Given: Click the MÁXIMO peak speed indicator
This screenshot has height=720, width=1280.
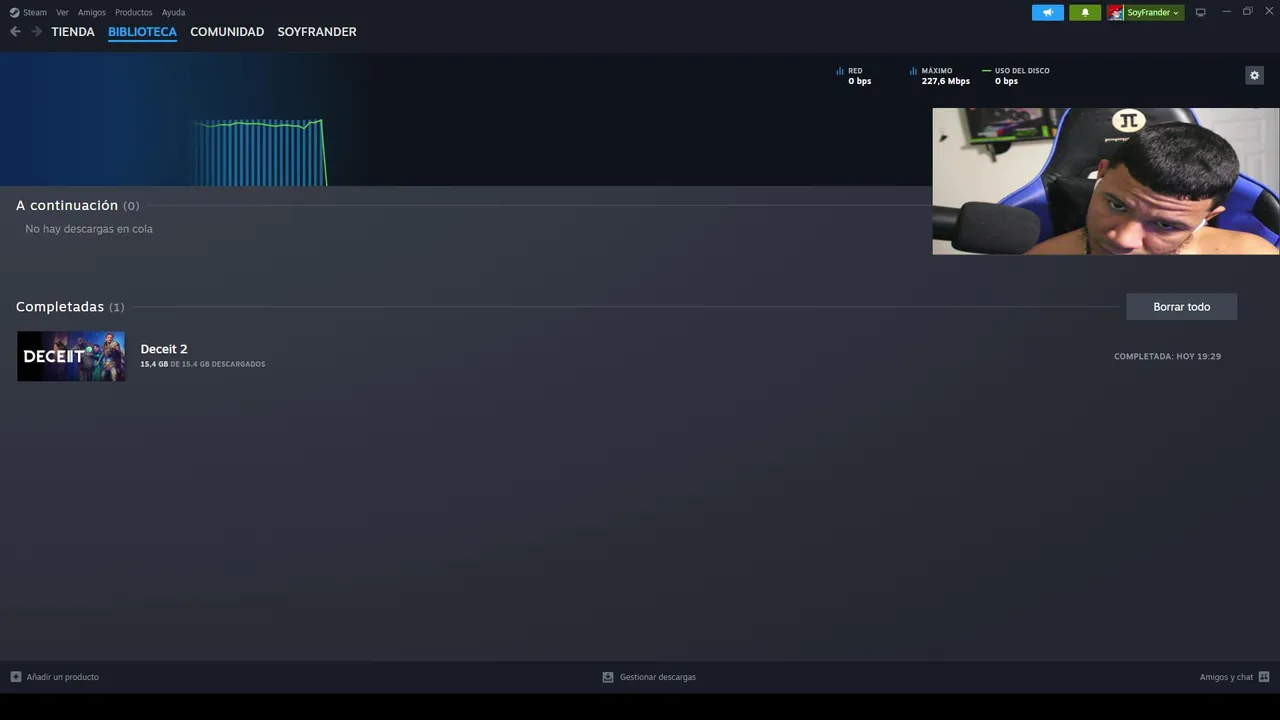Looking at the screenshot, I should click(x=940, y=76).
